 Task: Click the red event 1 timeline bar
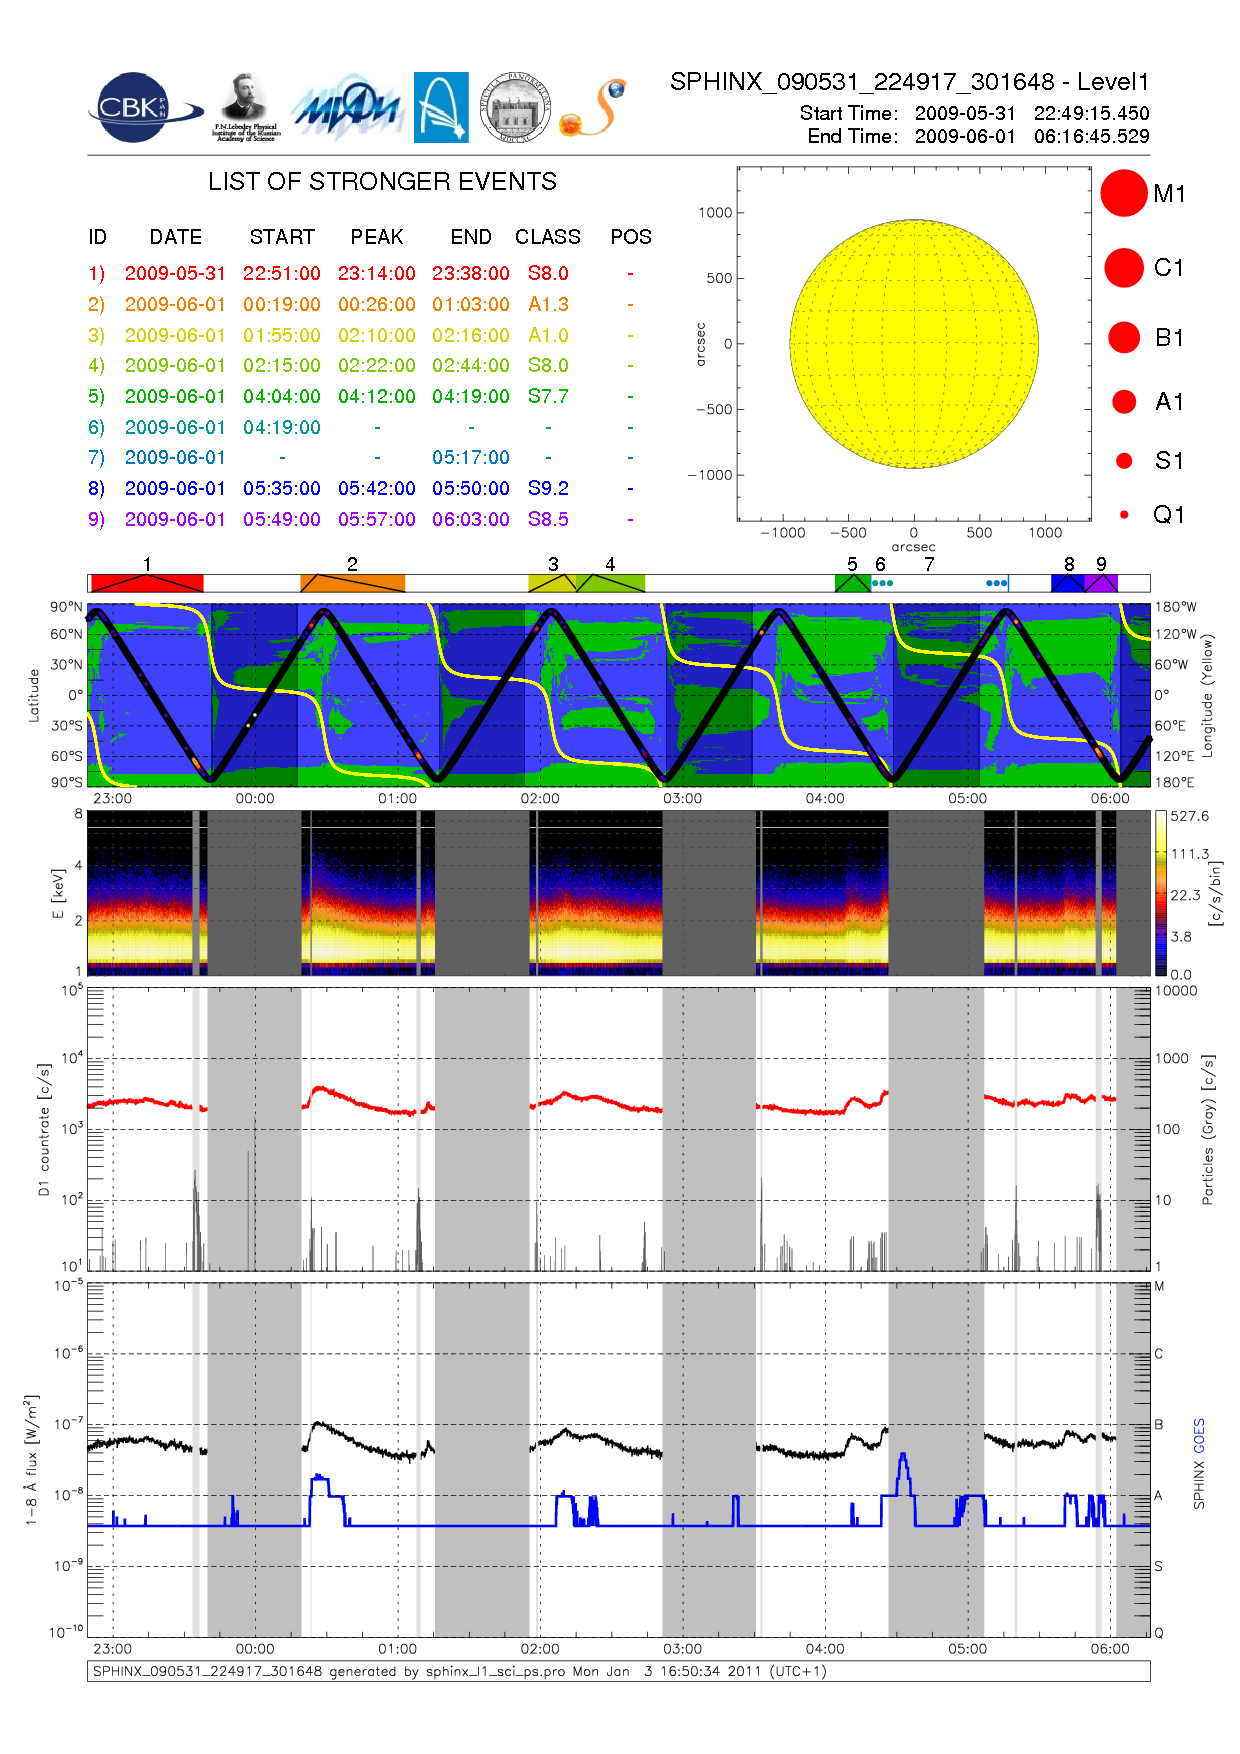tap(147, 583)
